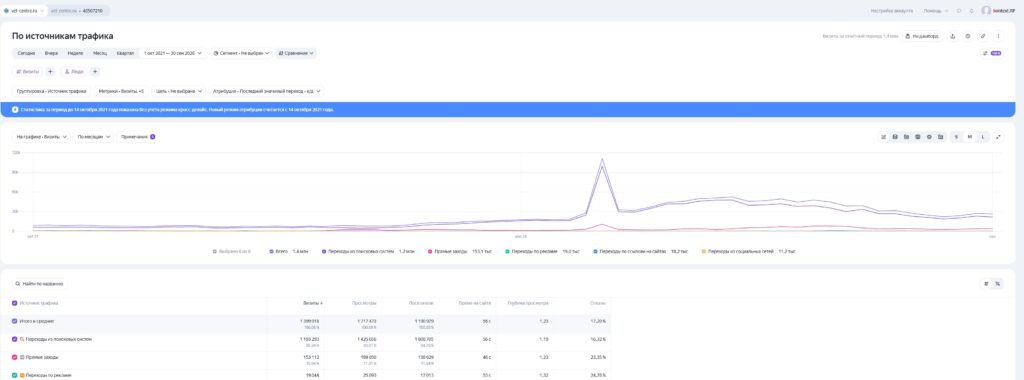Viewport: 1024px width, 380px height.
Task: Sort table by Отказы column
Action: [598, 303]
